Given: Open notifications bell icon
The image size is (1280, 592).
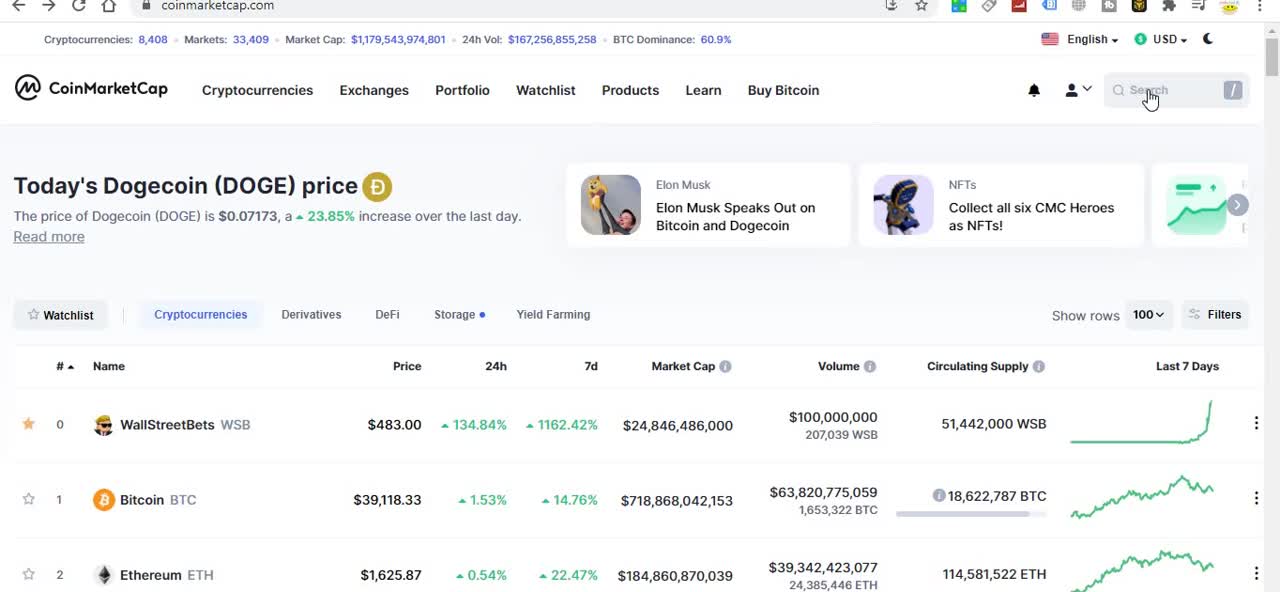Looking at the screenshot, I should pyautogui.click(x=1034, y=90).
